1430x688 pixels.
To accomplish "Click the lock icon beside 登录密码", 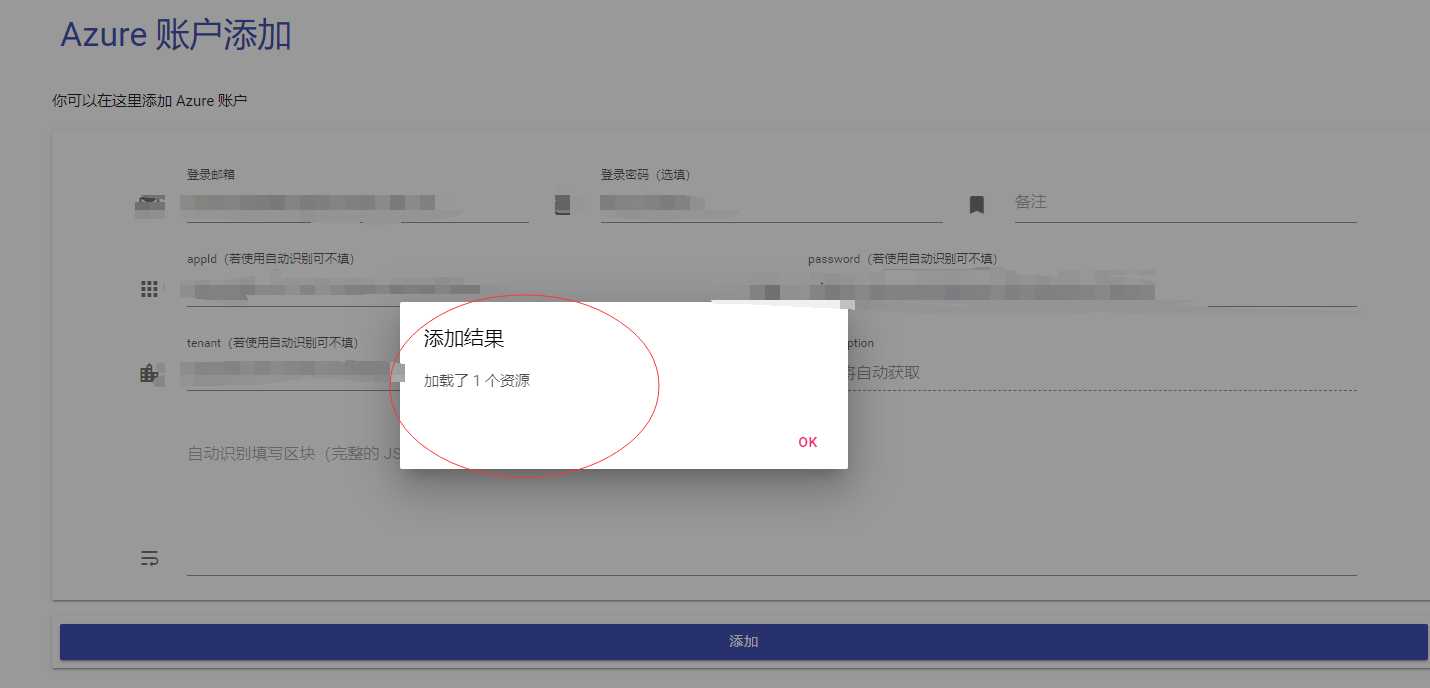I will pos(563,205).
